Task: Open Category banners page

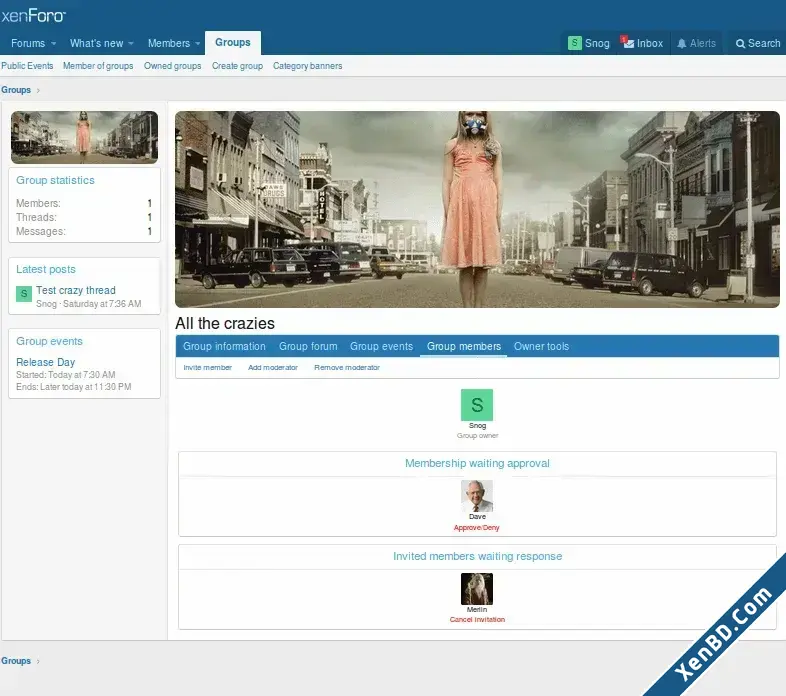Action: pos(308,66)
